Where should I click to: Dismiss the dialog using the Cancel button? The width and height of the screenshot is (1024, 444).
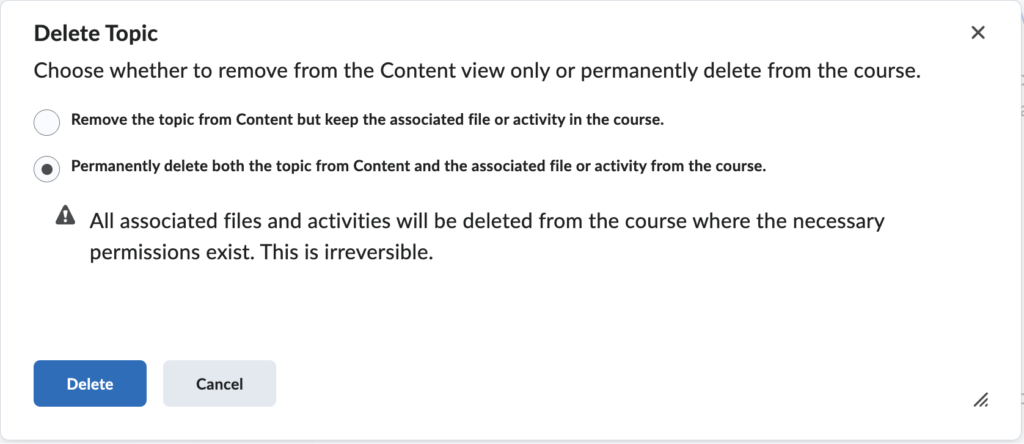pos(219,383)
